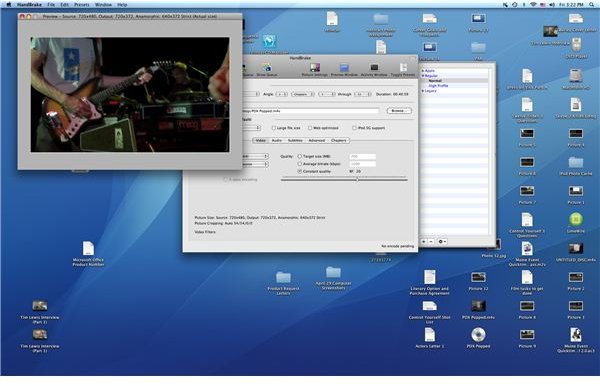Select Control Yourself Shot List file
Screen dimensions: 600x386
[x=429, y=312]
